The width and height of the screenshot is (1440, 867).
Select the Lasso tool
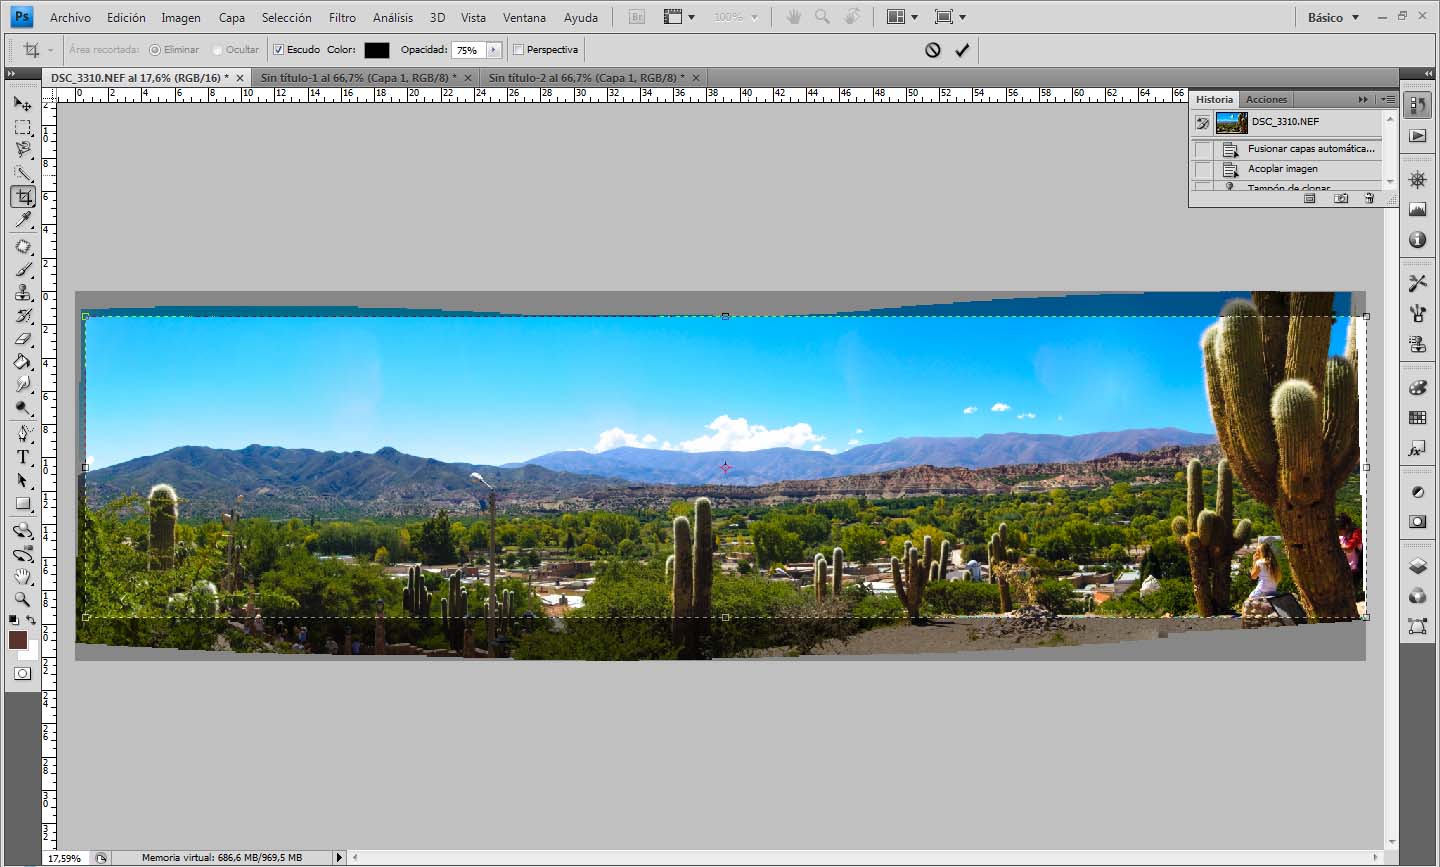(x=23, y=150)
